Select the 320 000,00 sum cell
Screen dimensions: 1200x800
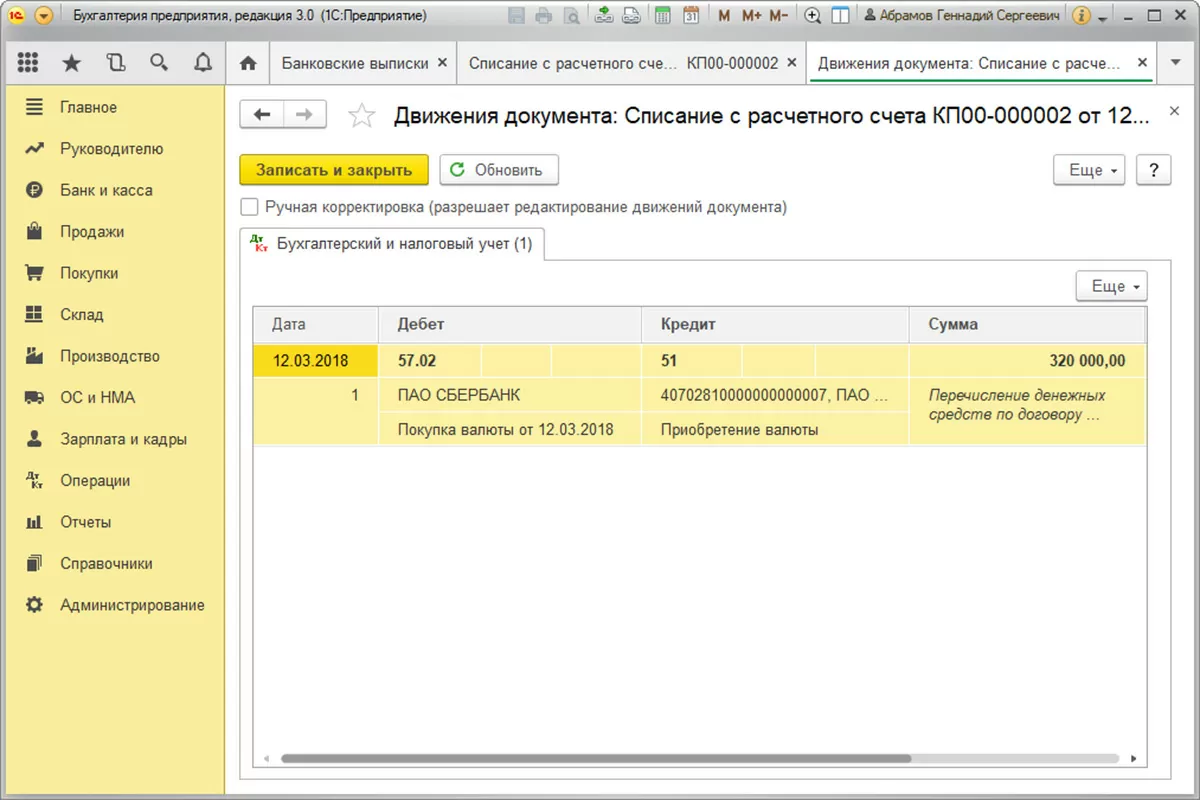[x=1027, y=361]
